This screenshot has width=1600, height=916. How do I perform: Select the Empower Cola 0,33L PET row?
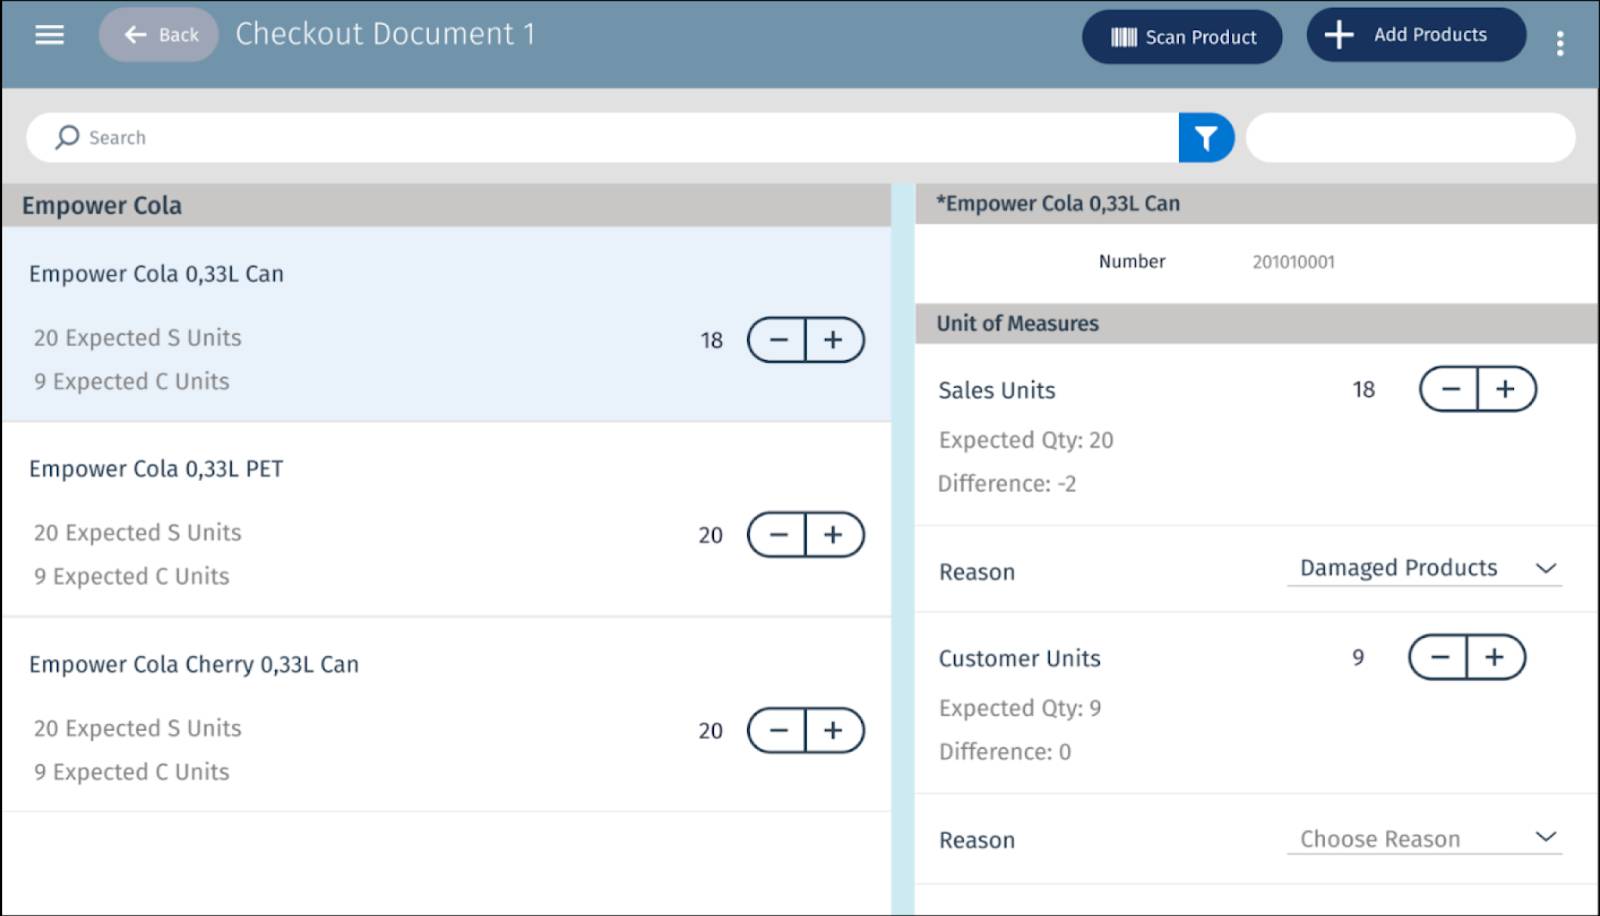tap(446, 519)
